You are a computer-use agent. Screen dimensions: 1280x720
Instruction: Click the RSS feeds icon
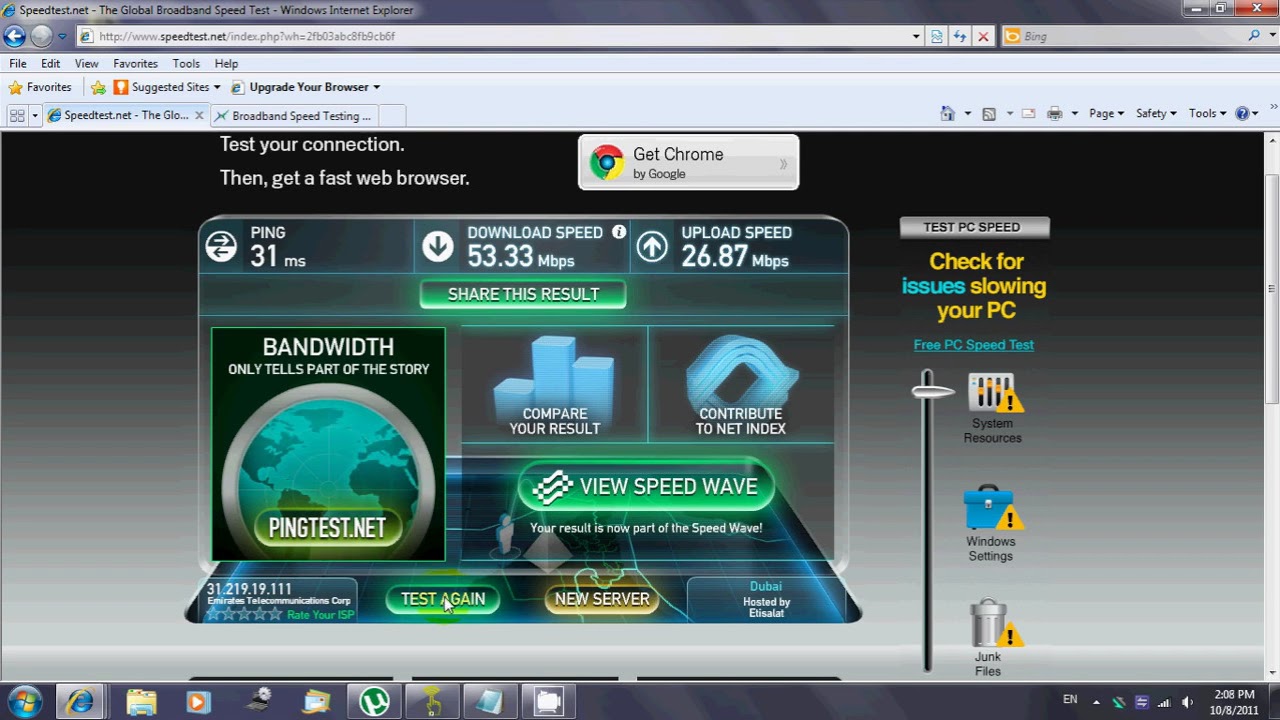pos(989,114)
